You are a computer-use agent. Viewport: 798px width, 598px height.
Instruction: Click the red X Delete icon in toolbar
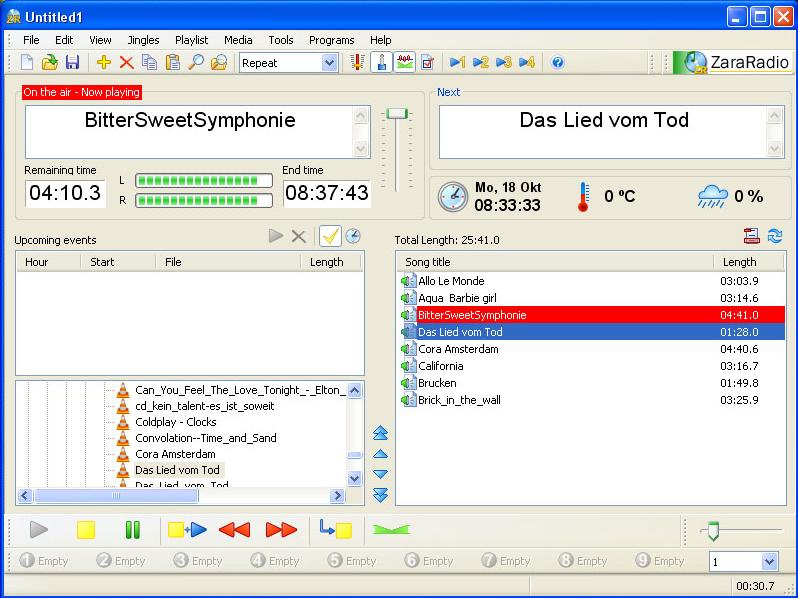[x=126, y=63]
